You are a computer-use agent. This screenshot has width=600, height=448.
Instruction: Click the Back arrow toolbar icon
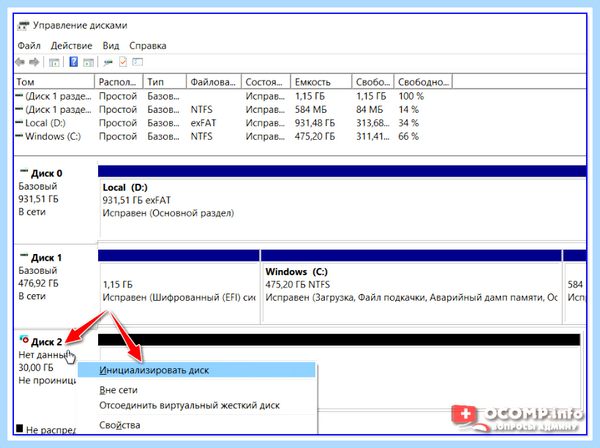coord(20,62)
